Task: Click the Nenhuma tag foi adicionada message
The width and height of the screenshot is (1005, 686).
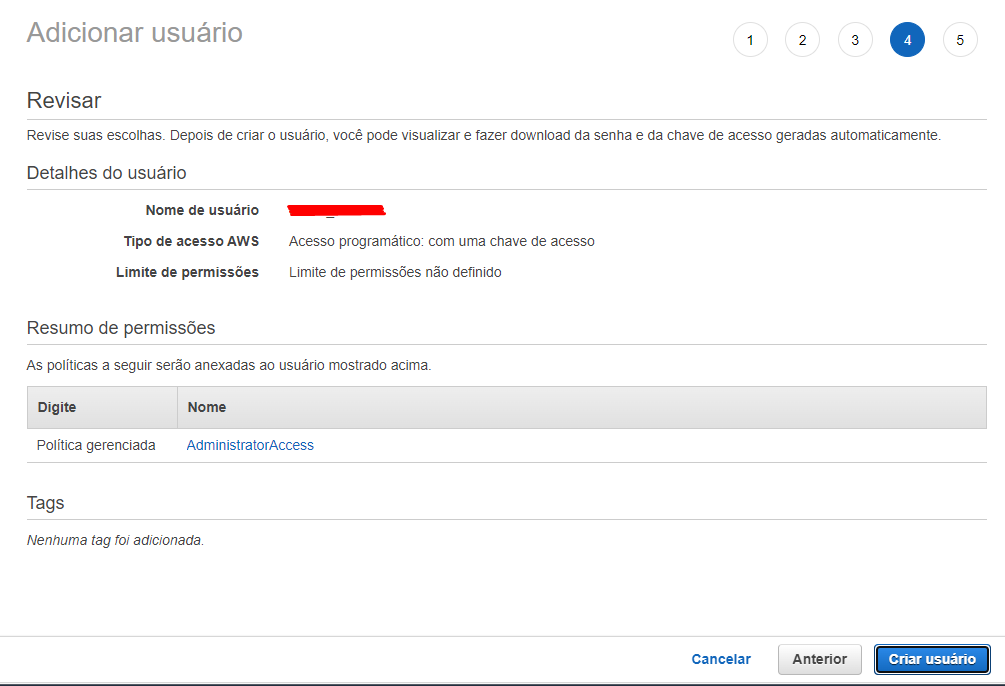Action: pyautogui.click(x=115, y=540)
